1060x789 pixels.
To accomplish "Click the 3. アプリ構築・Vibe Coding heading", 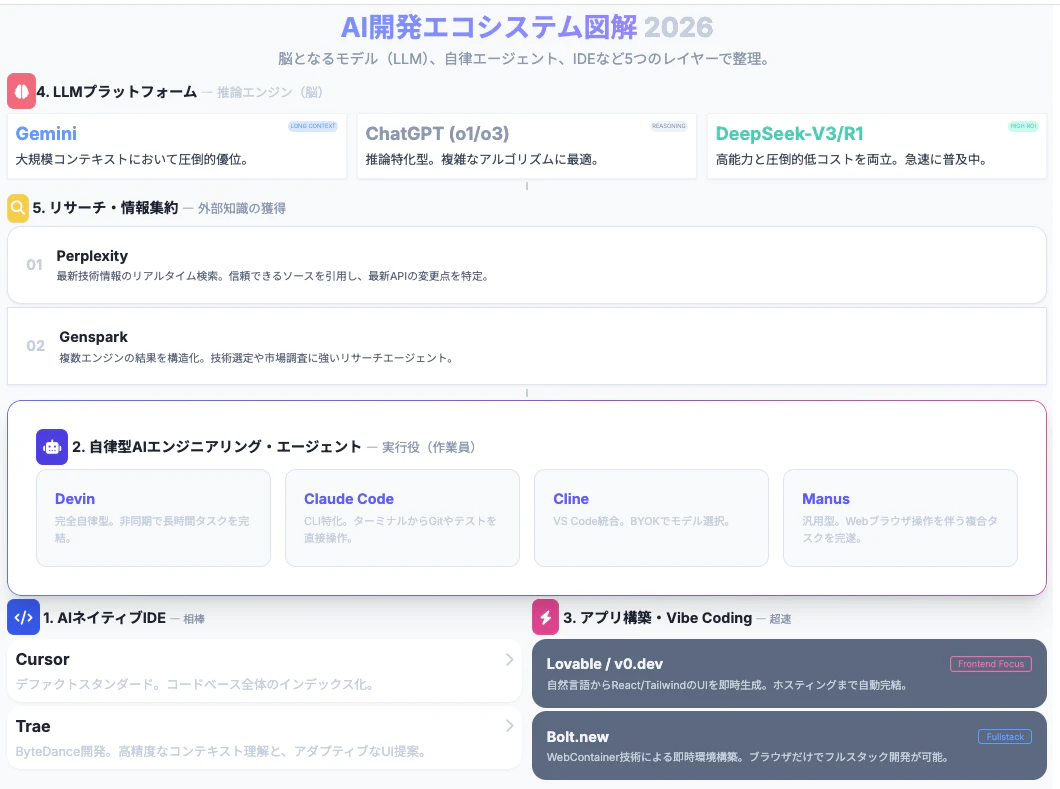I will coord(658,618).
